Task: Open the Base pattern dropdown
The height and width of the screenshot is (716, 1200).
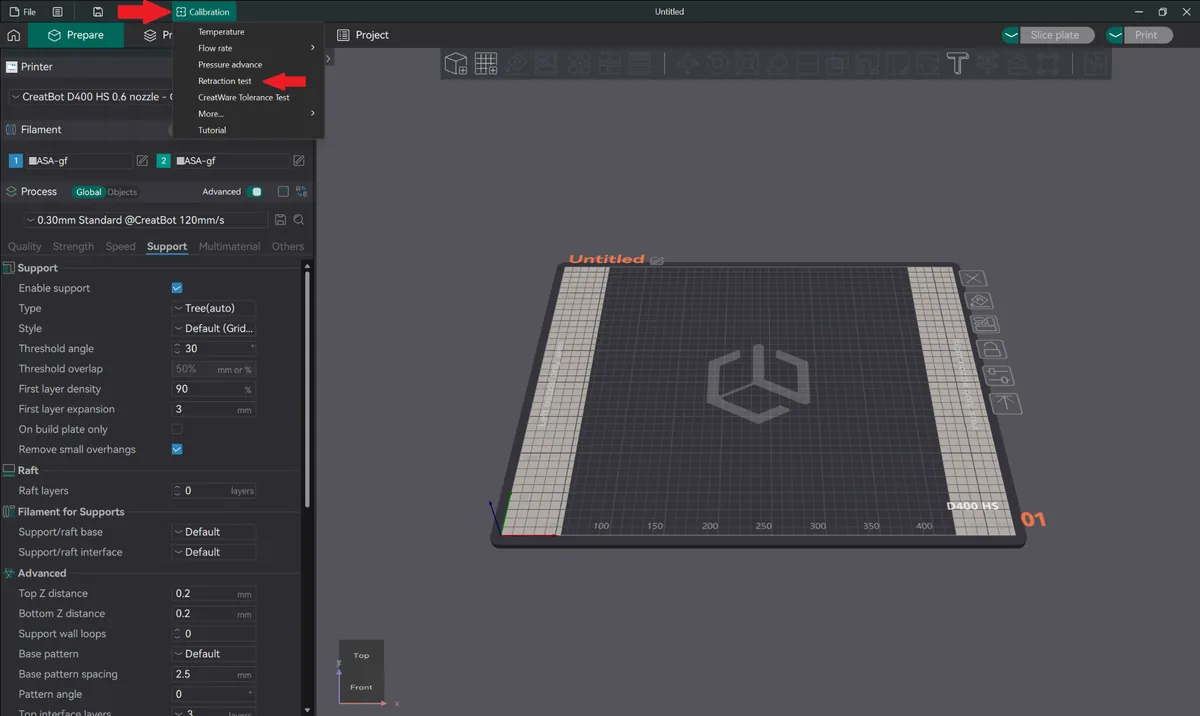Action: 214,654
